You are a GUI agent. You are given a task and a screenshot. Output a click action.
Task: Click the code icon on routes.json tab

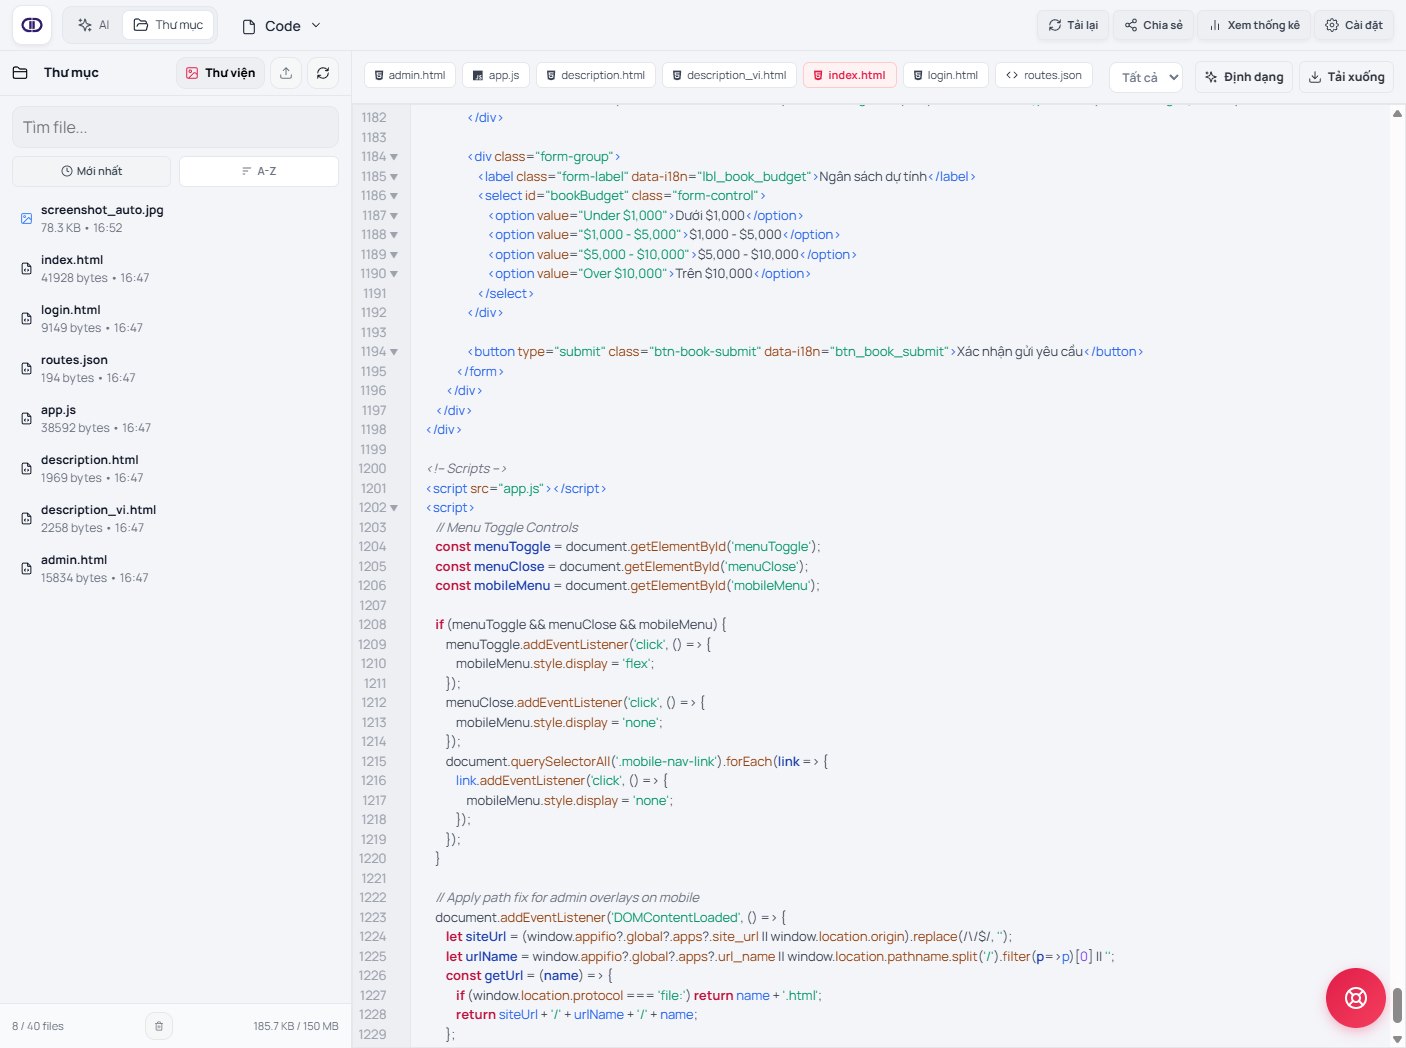(1012, 75)
